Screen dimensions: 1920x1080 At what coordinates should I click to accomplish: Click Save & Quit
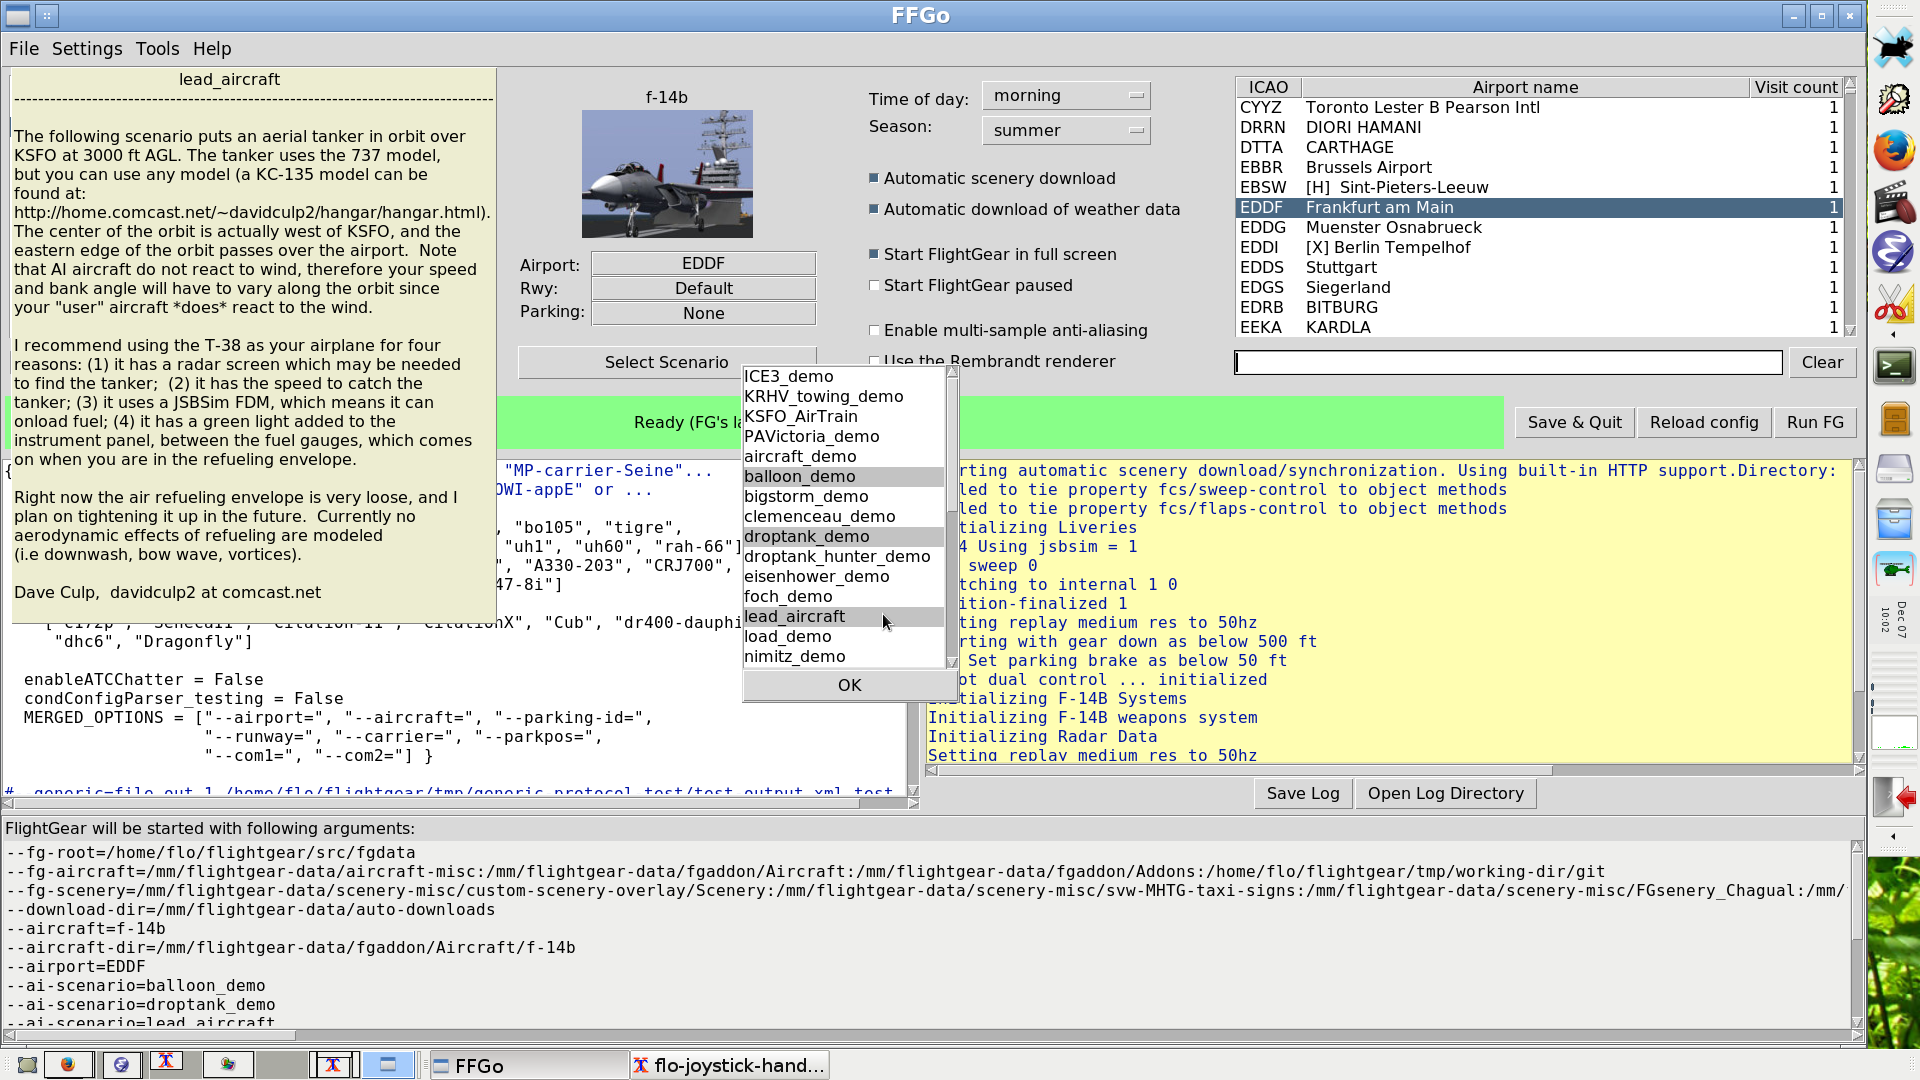(1575, 422)
